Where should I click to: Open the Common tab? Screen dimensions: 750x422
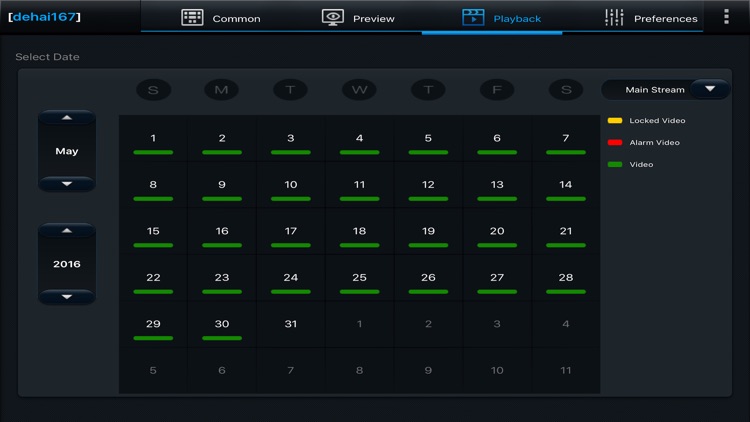point(221,18)
